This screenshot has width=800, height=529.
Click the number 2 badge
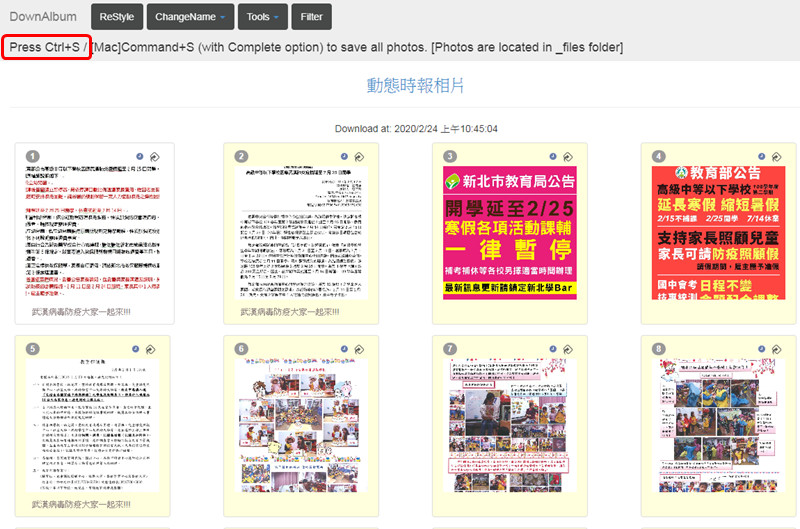tap(241, 157)
